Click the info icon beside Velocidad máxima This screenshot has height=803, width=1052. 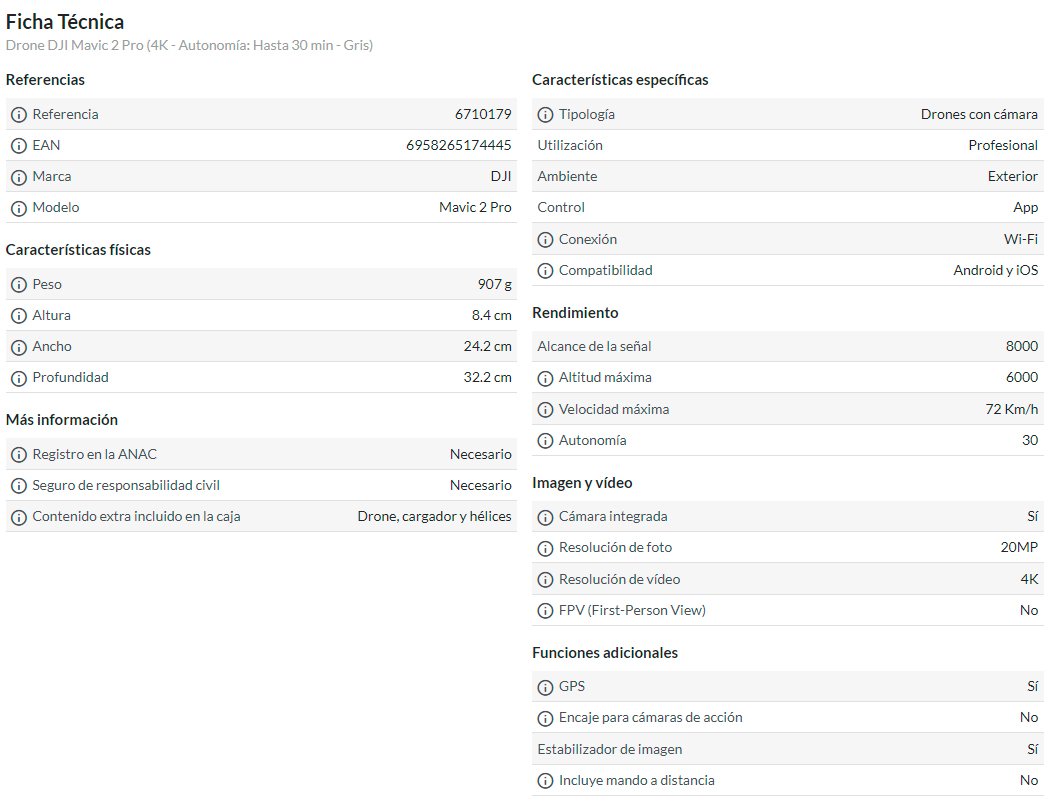(x=545, y=409)
